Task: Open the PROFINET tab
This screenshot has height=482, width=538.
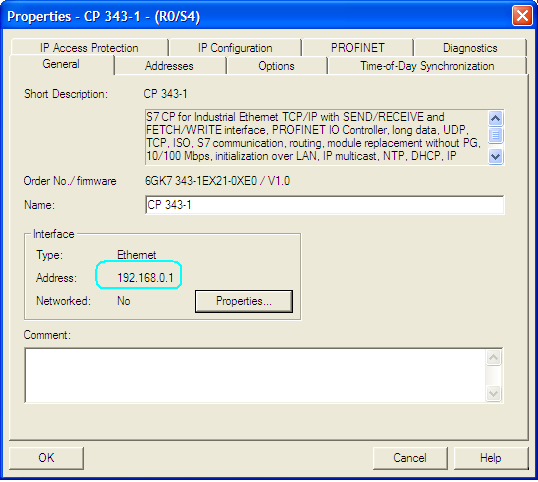Action: pyautogui.click(x=358, y=48)
